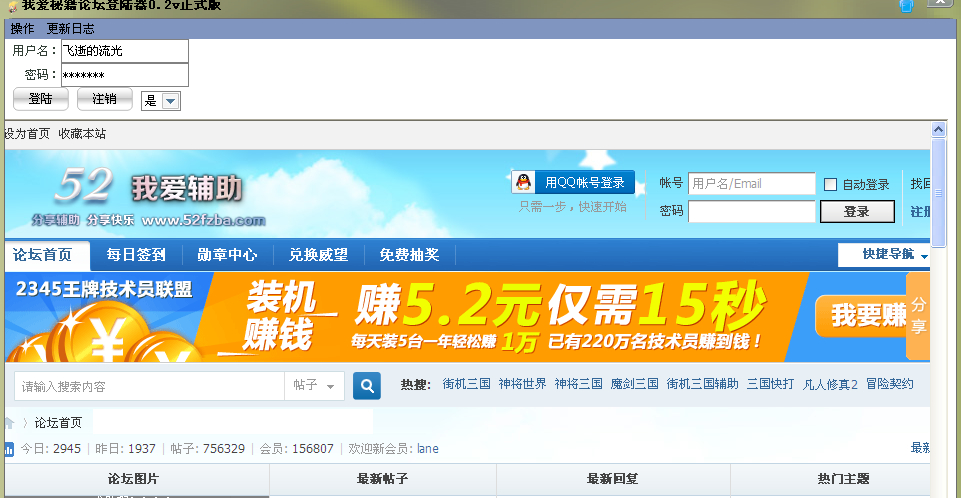This screenshot has width=961, height=498.
Task: Click the 用QQ帐号登录 button
Action: tap(573, 182)
